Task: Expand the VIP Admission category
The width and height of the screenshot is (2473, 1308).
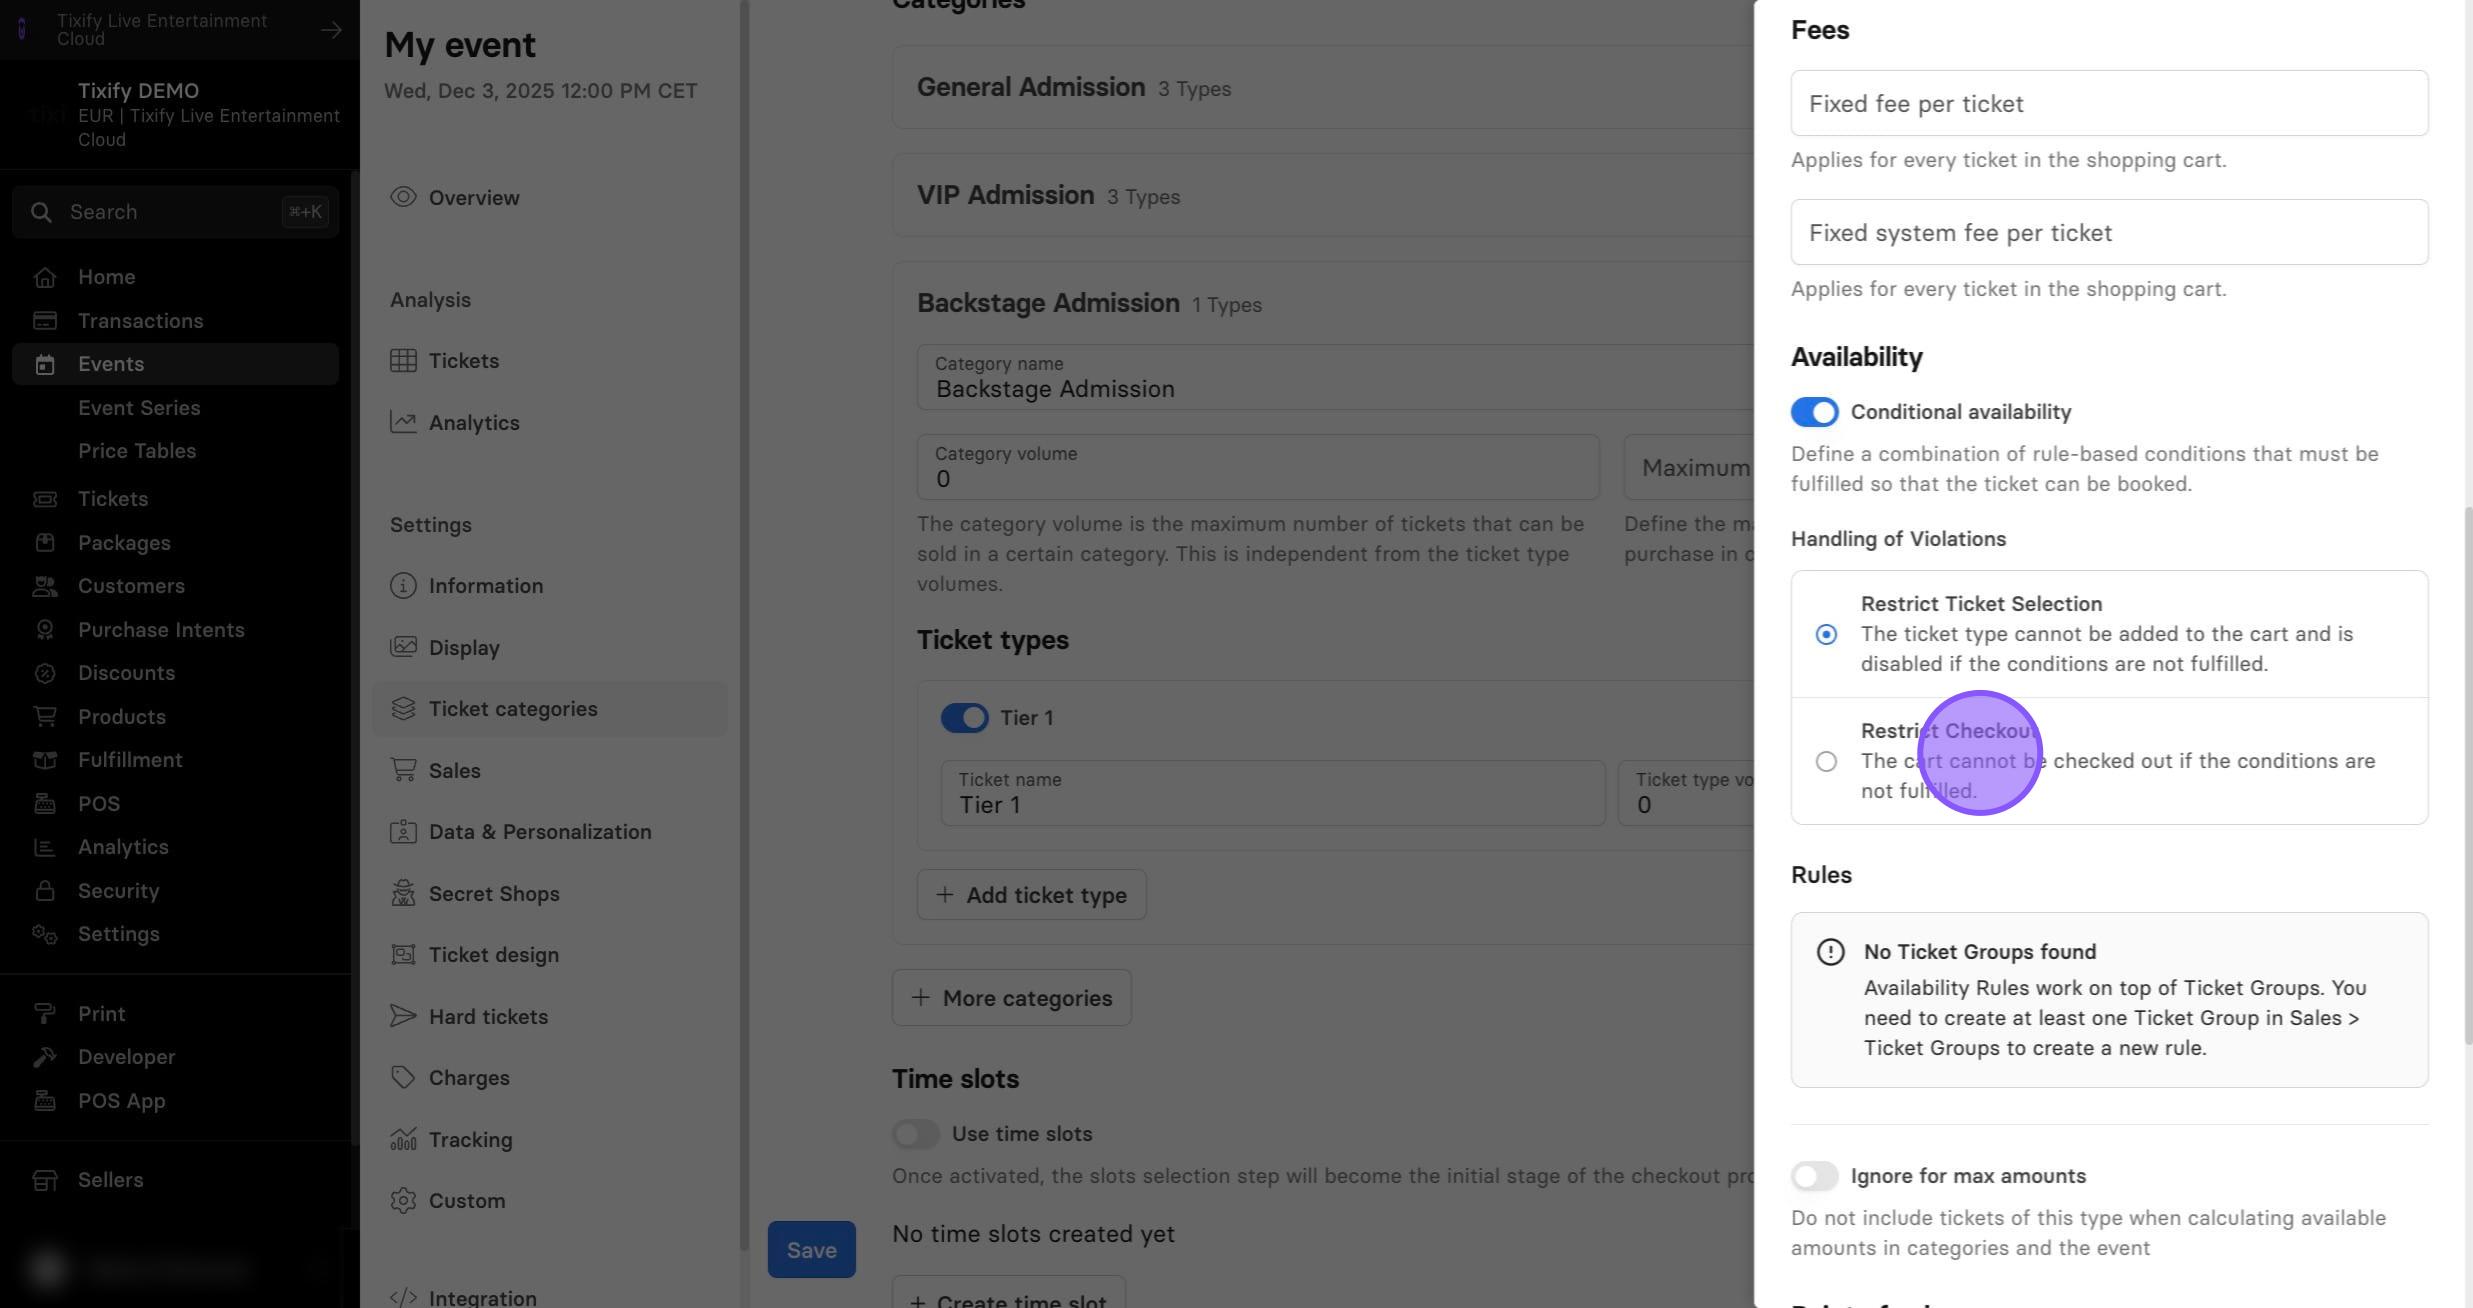Action: [1322, 195]
